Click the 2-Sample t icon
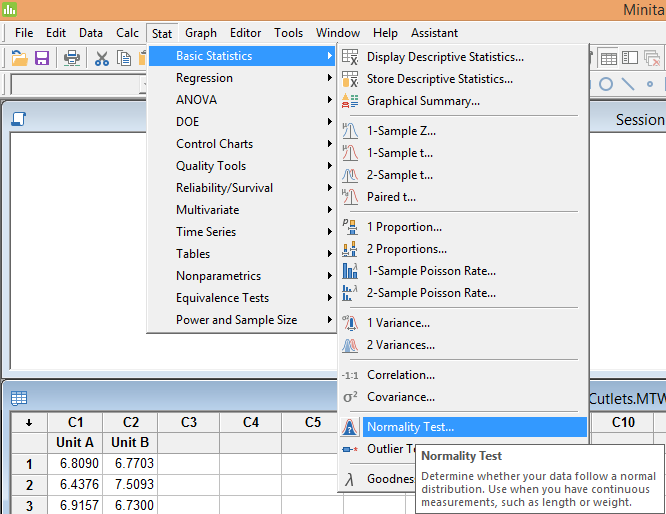This screenshot has width=666, height=514. [x=350, y=175]
